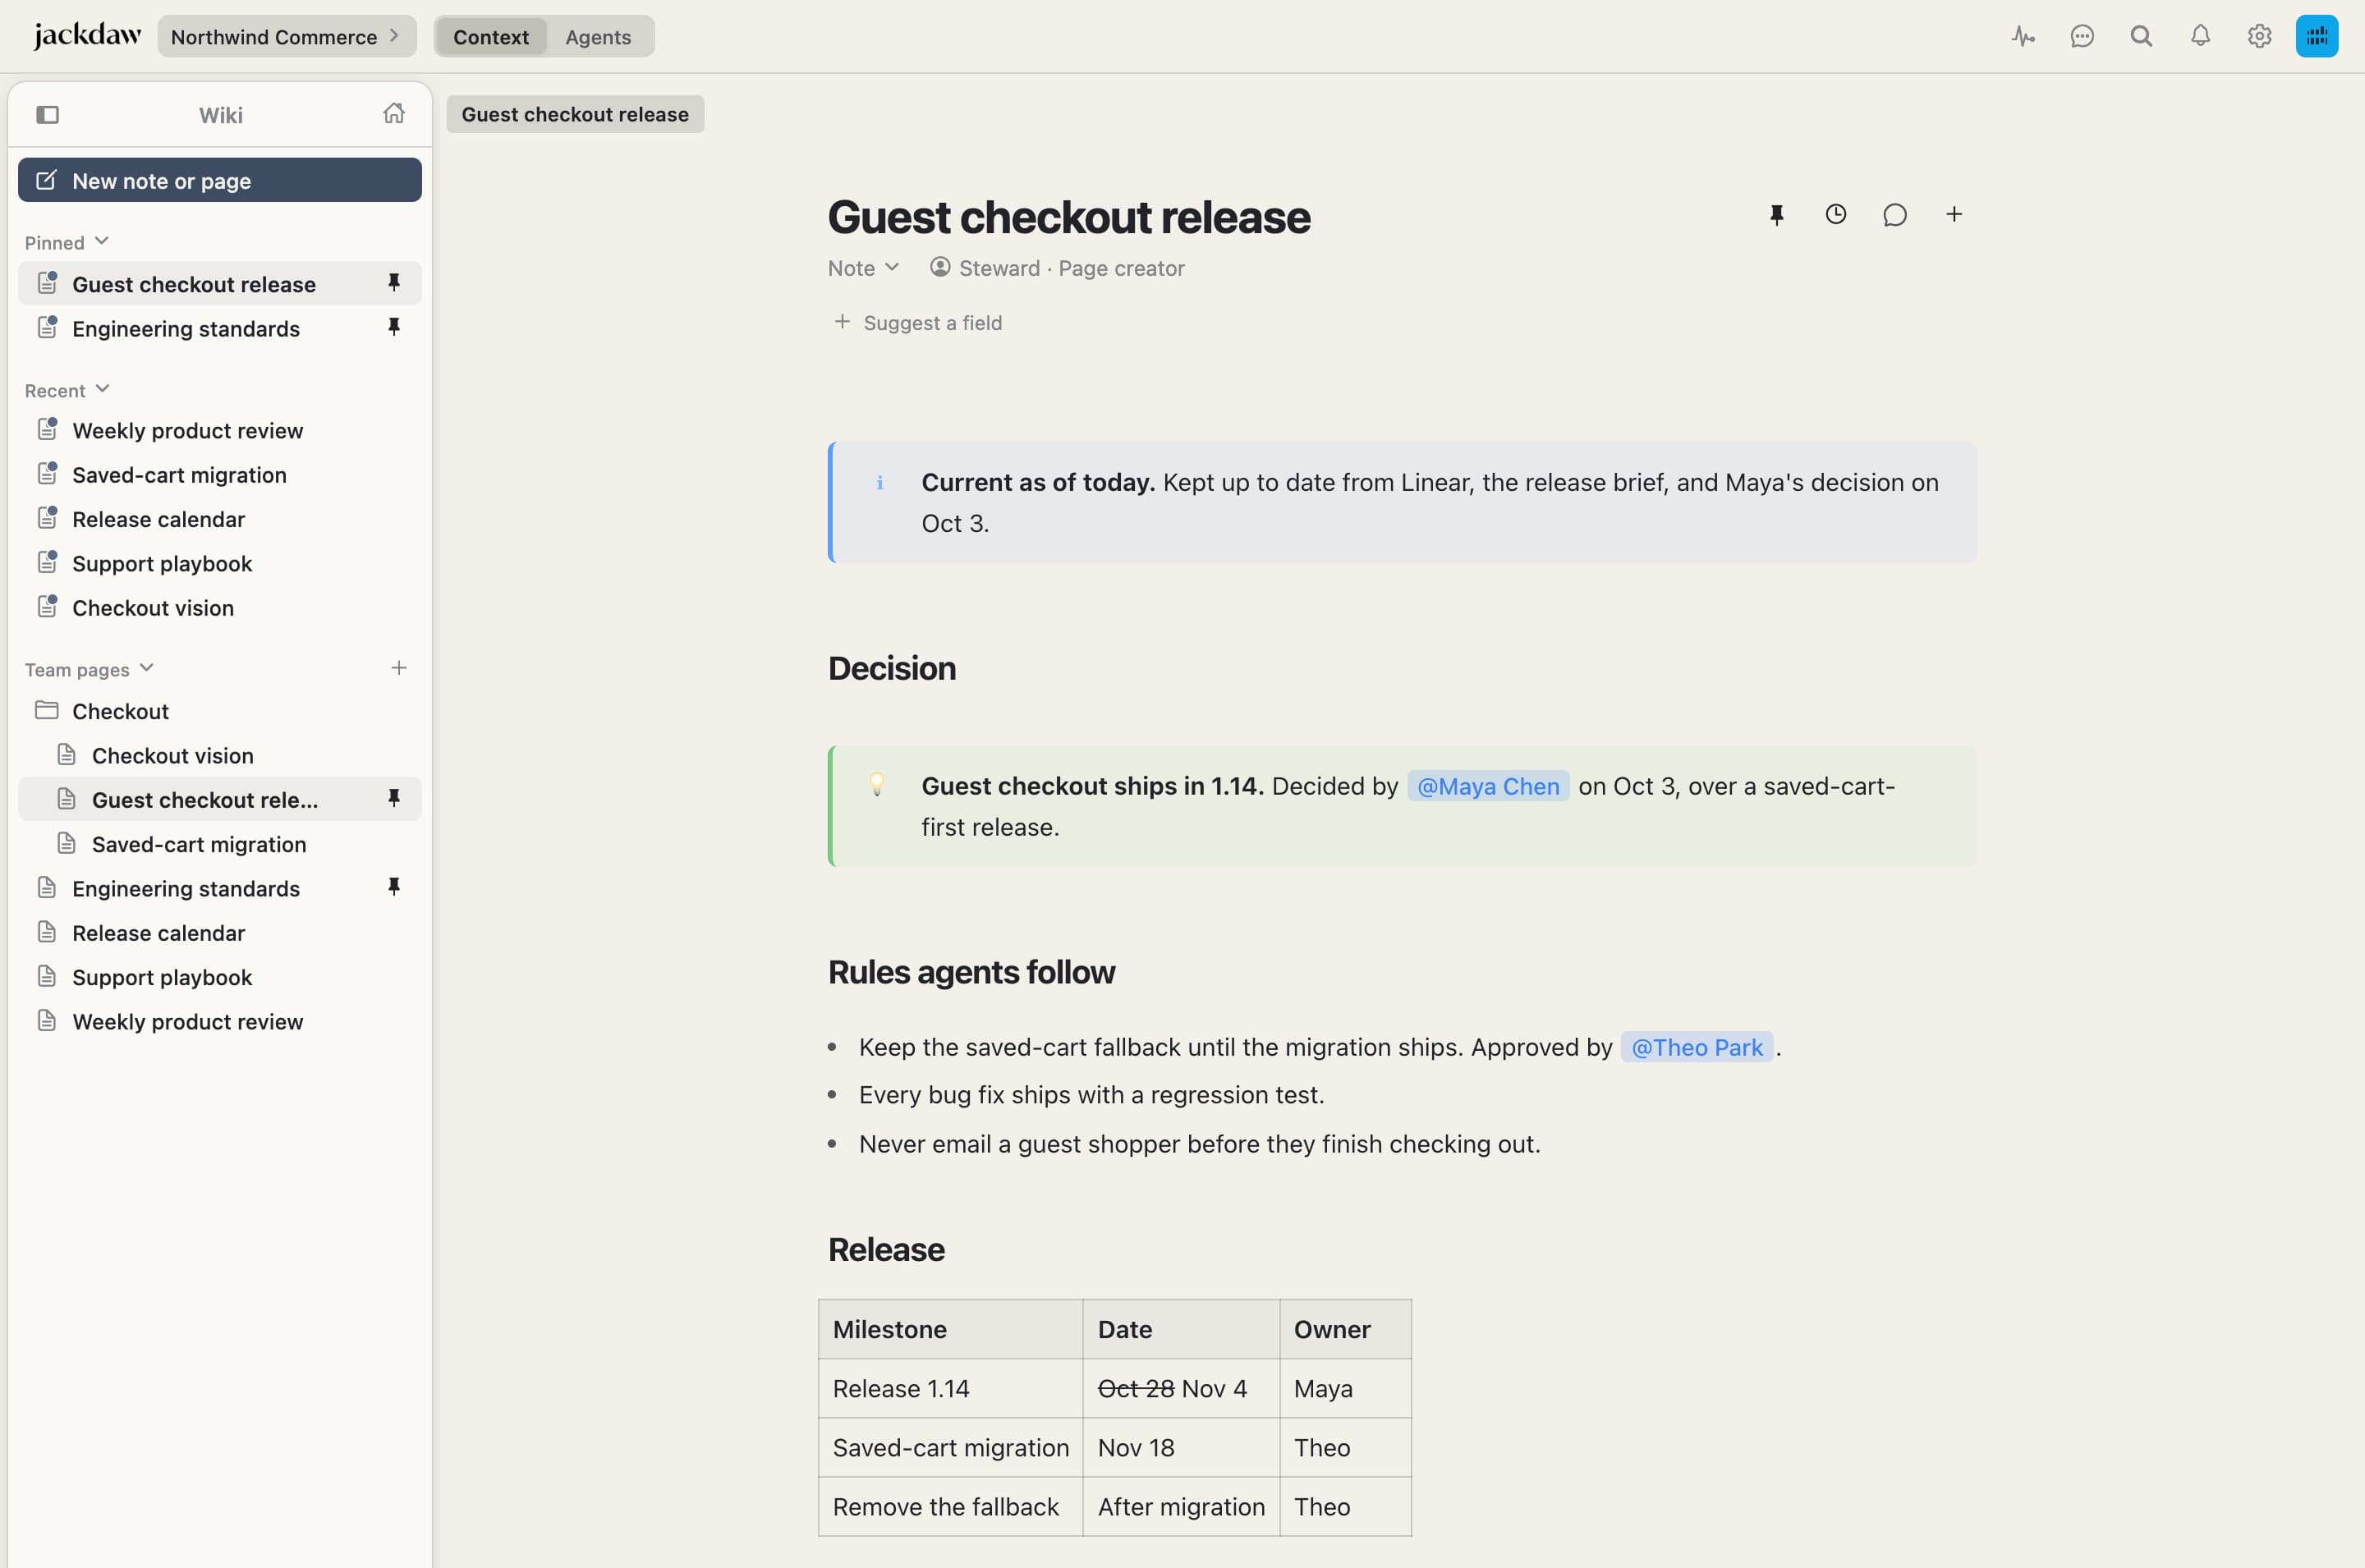Screen dimensions: 2365x1568
Task: Select the Guest checkout release page tab
Action: coord(575,114)
